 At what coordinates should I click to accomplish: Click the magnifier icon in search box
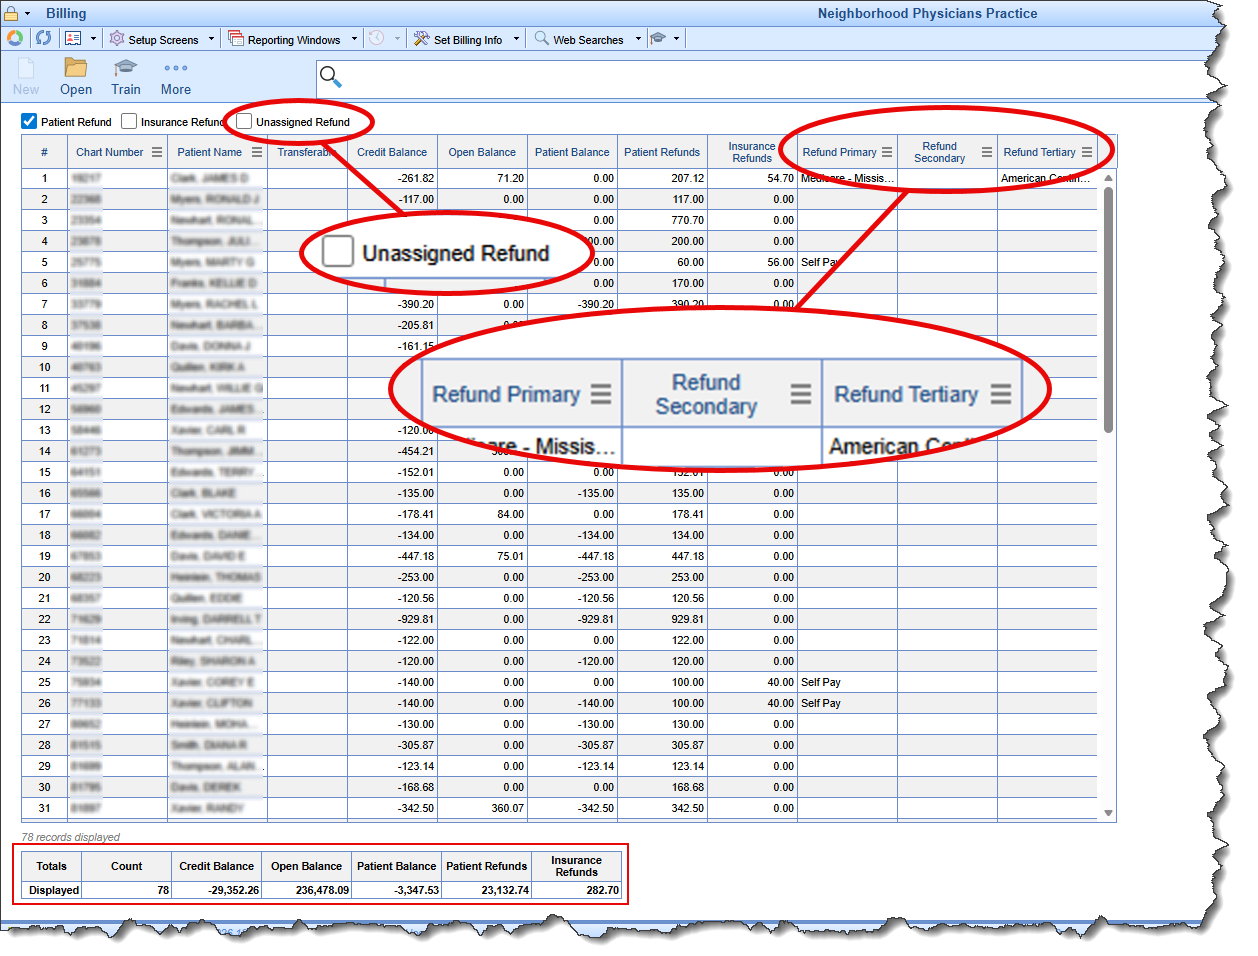[330, 76]
